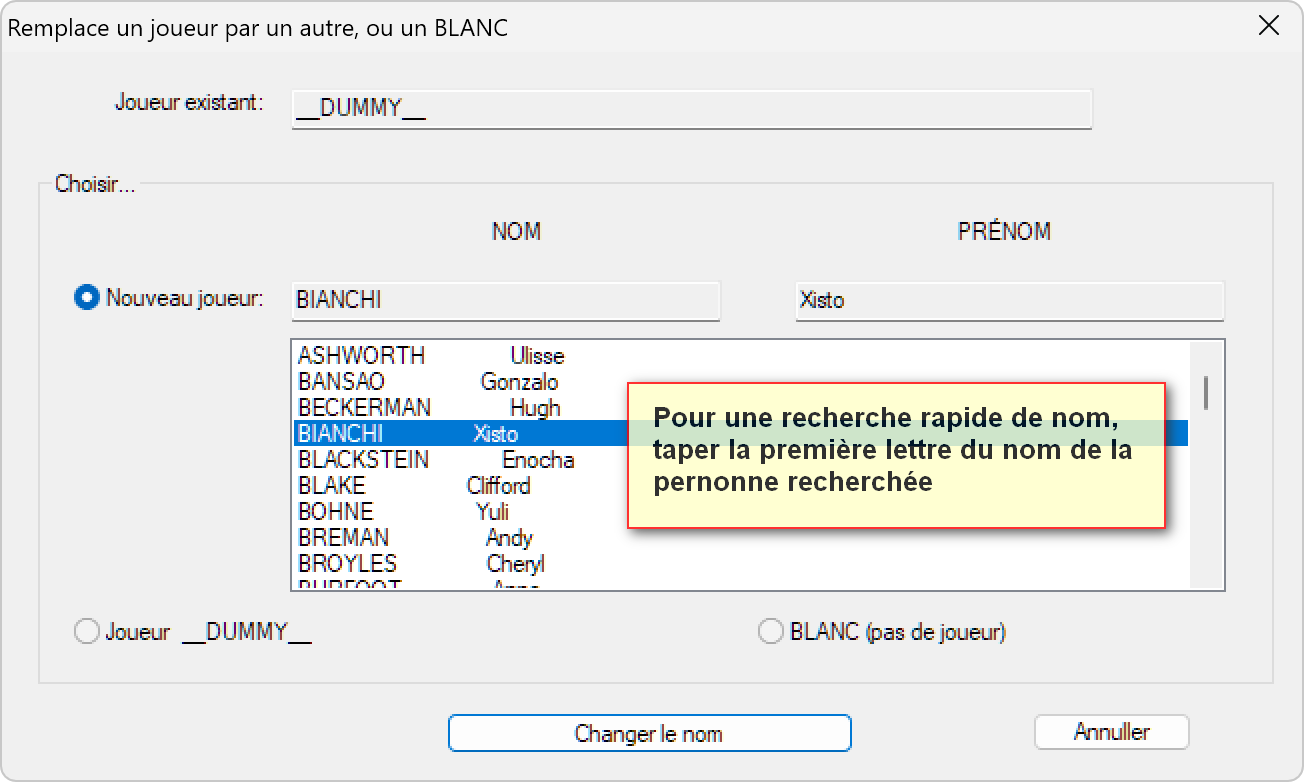Select the Nouveau joueur radio button

[87, 298]
